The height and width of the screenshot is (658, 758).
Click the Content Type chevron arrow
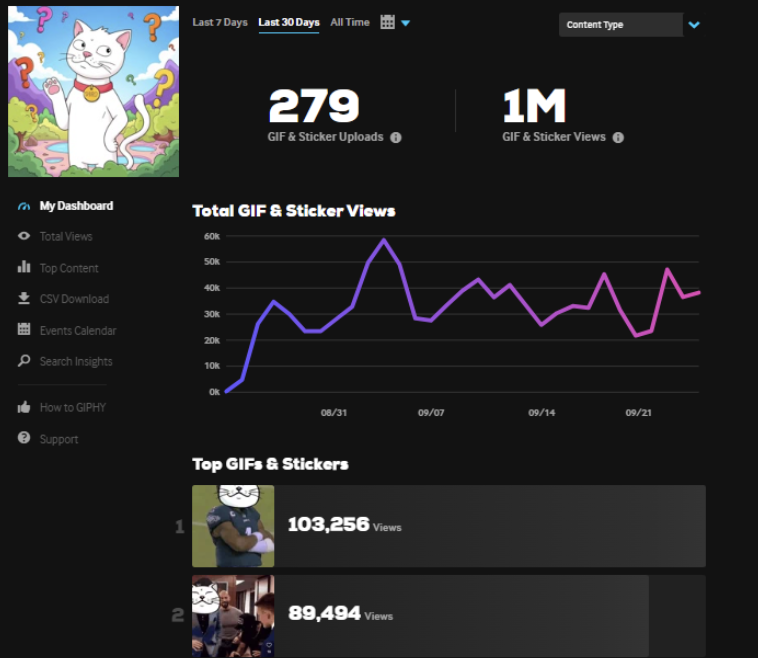[694, 25]
